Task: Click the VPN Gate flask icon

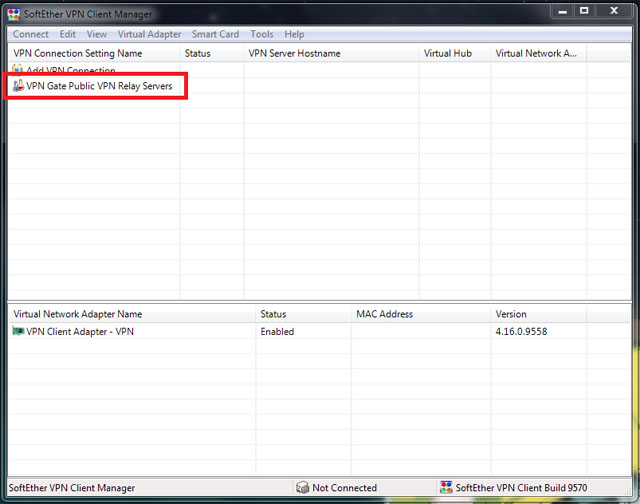Action: tap(18, 86)
